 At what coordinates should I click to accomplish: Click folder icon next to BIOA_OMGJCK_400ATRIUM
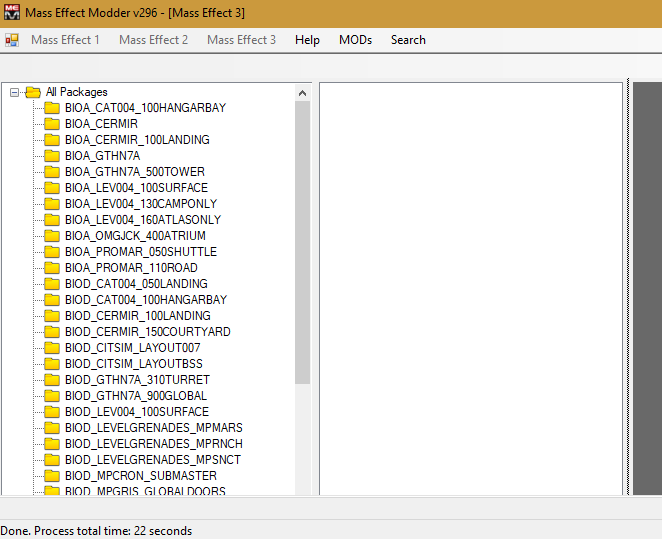coord(52,236)
